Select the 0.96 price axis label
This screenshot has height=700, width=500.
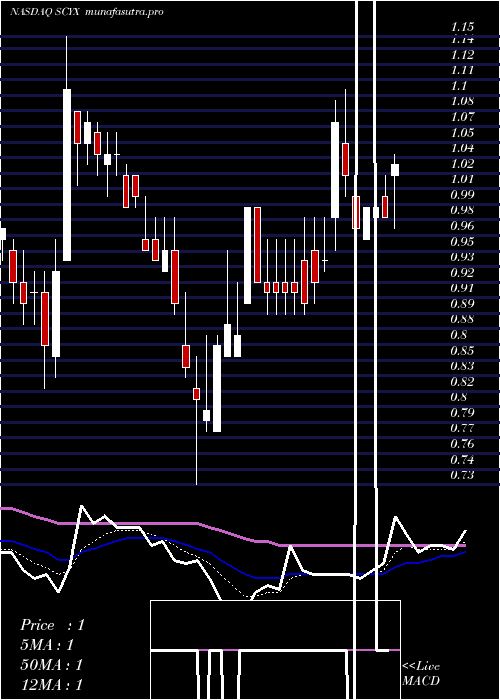click(462, 226)
